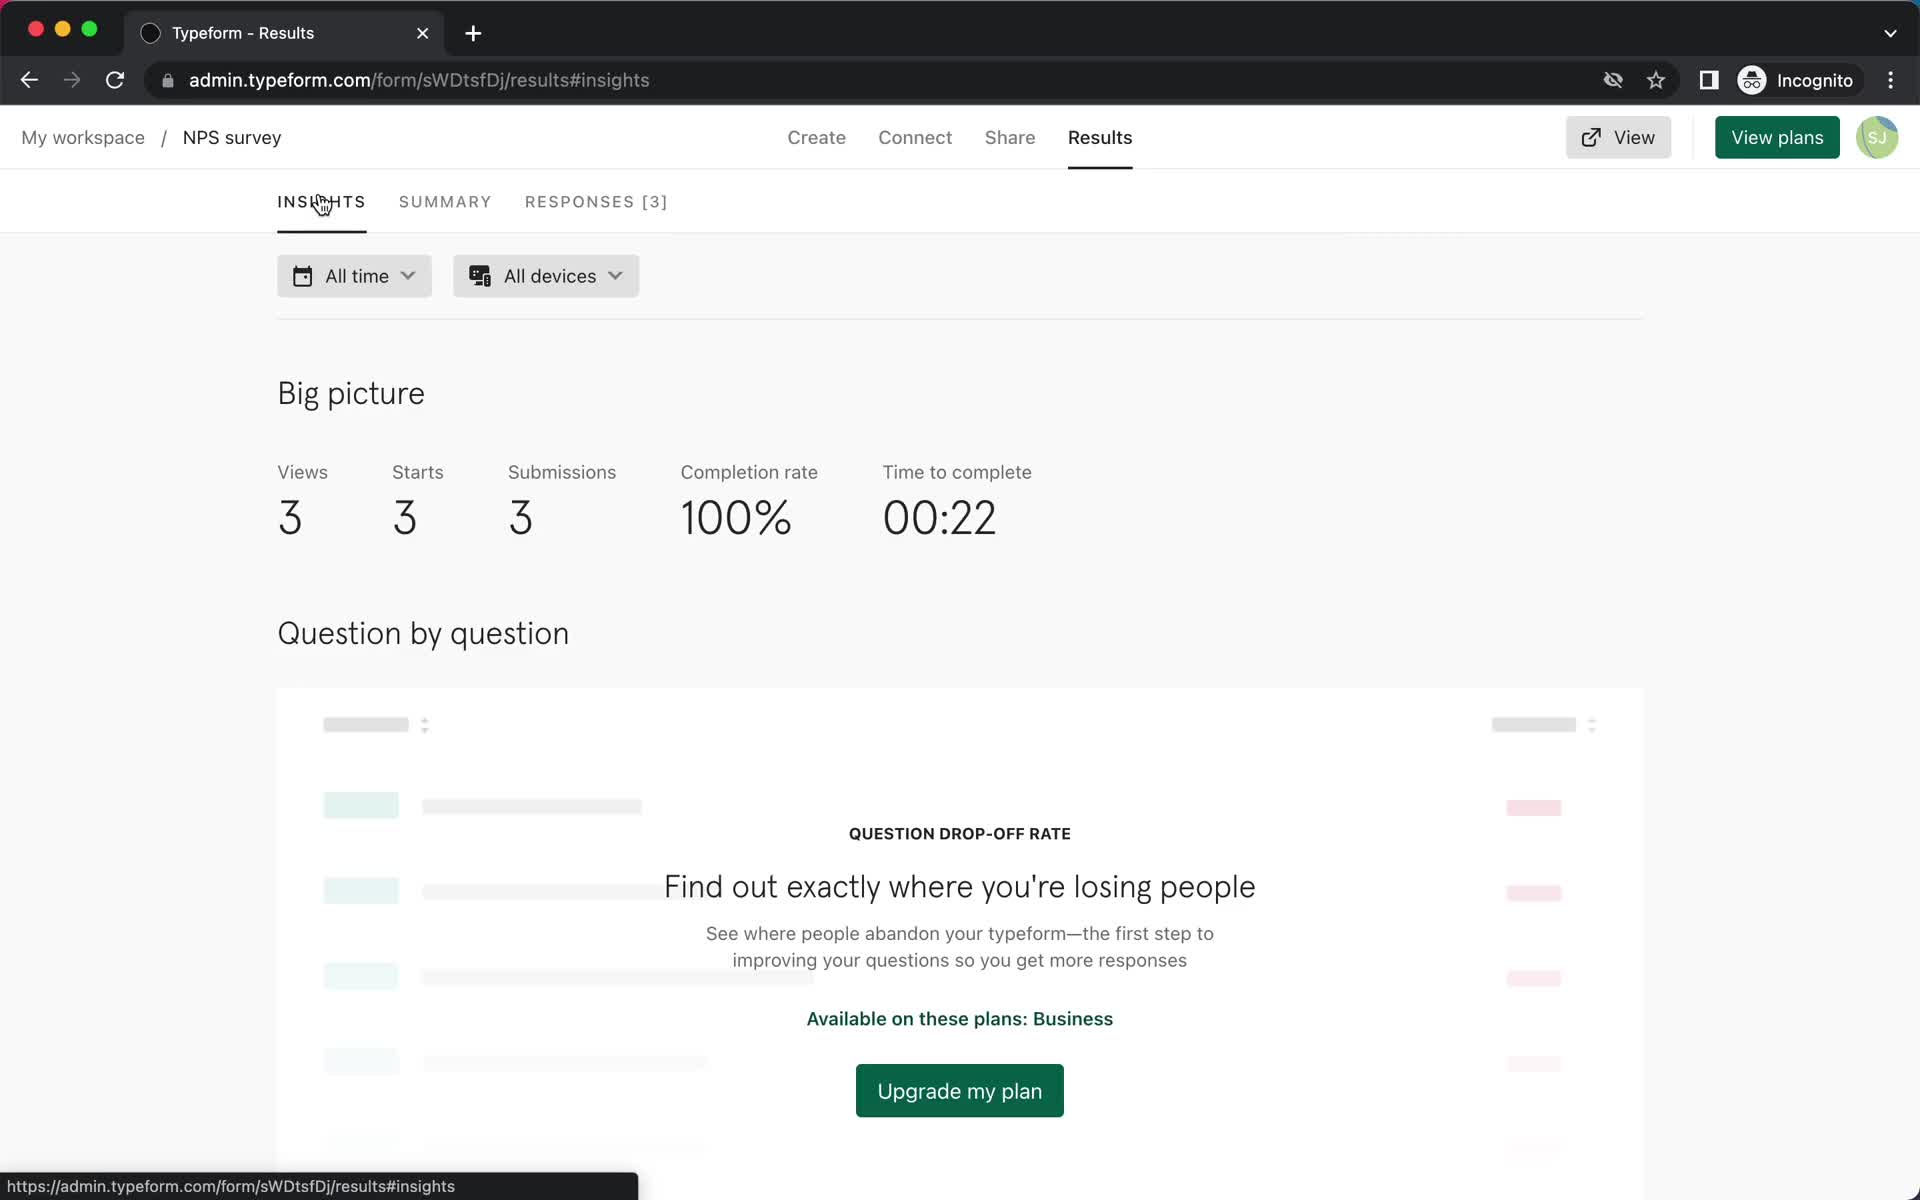Go to the Share section
Viewport: 1920px width, 1200px height.
(x=1010, y=137)
